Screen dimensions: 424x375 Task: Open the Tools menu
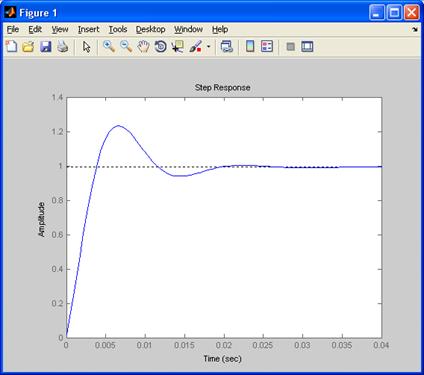[118, 29]
